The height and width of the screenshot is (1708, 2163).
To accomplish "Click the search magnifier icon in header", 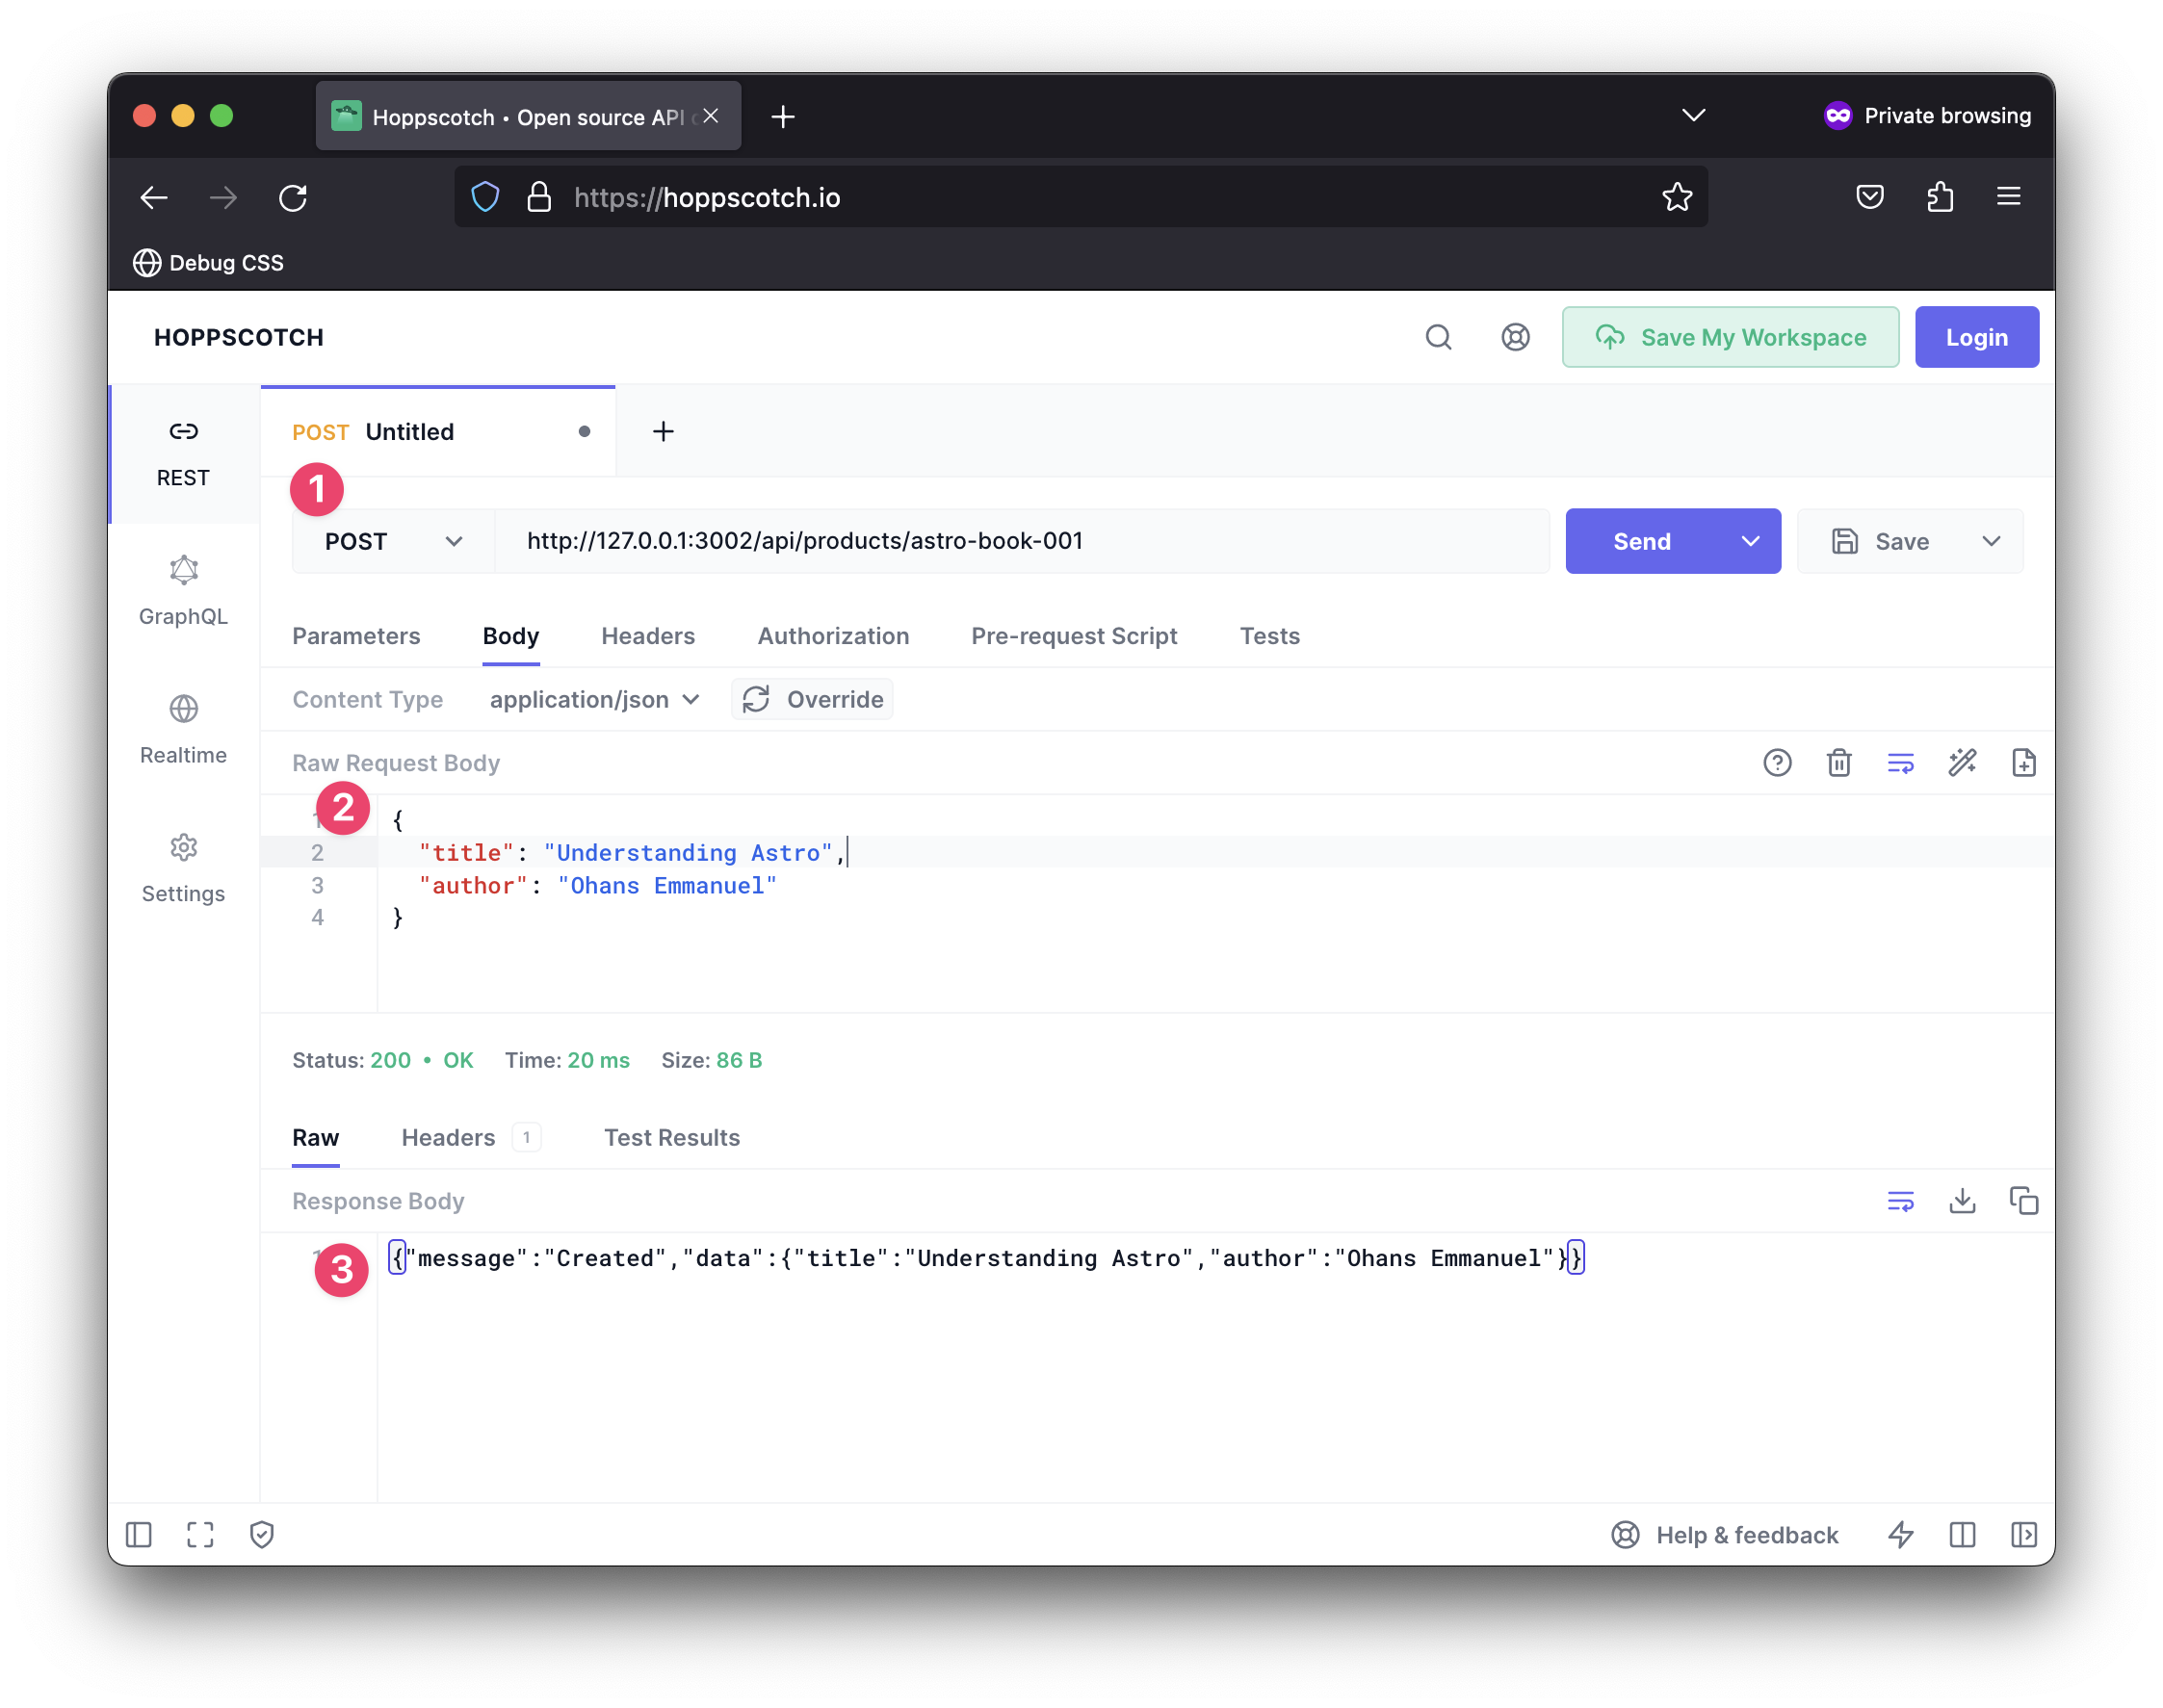I will 1438,338.
